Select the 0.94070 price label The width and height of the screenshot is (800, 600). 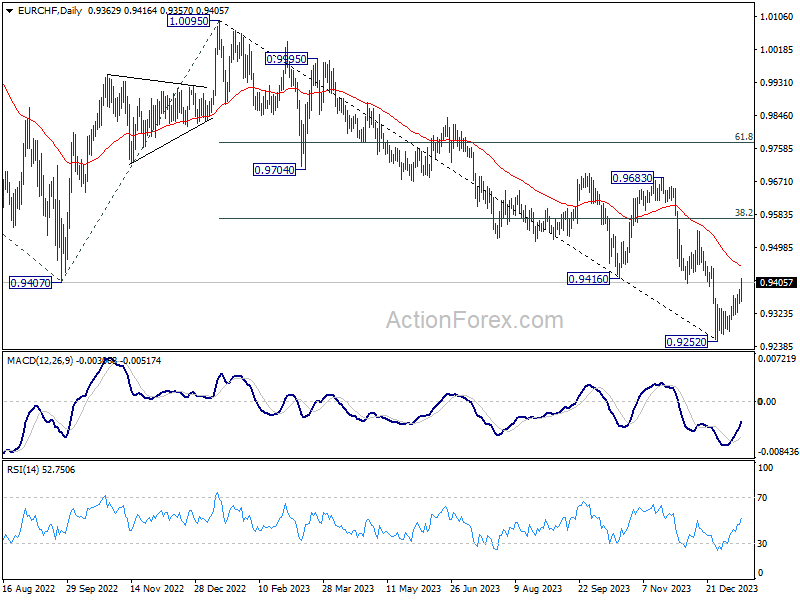[x=31, y=283]
